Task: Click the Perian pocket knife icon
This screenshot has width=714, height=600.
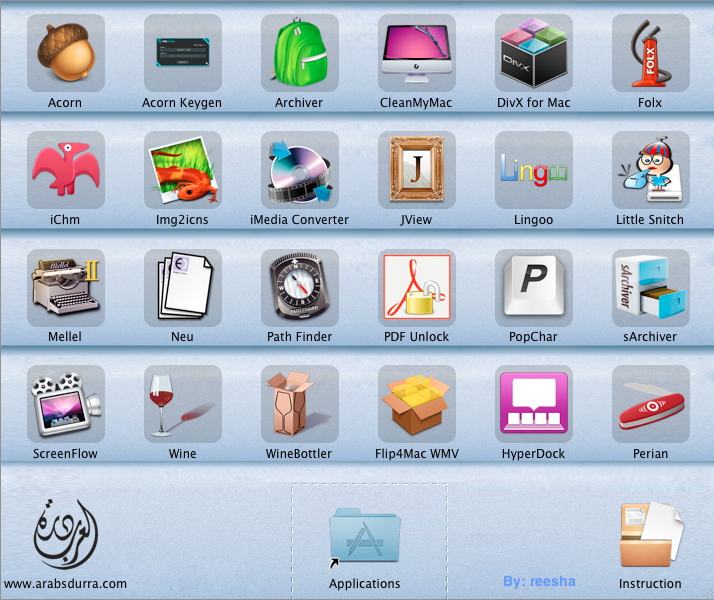Action: coord(651,404)
